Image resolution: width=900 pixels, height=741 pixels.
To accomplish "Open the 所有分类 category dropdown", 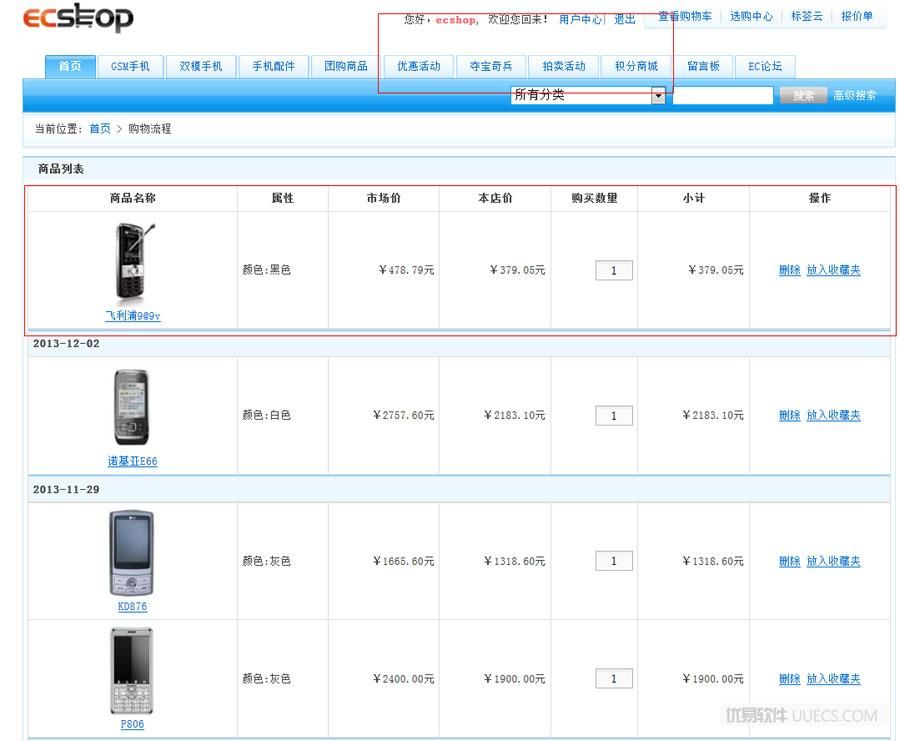I will pos(588,95).
